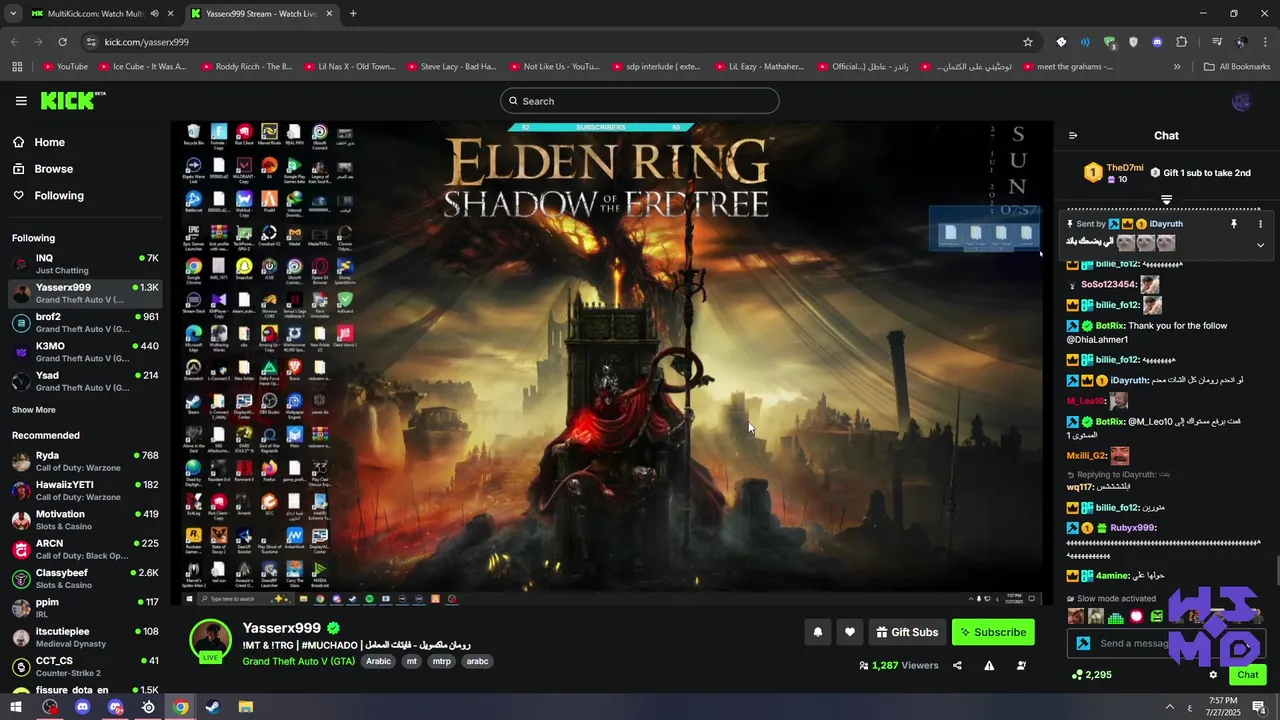Open File Explorer from taskbar

[246, 707]
